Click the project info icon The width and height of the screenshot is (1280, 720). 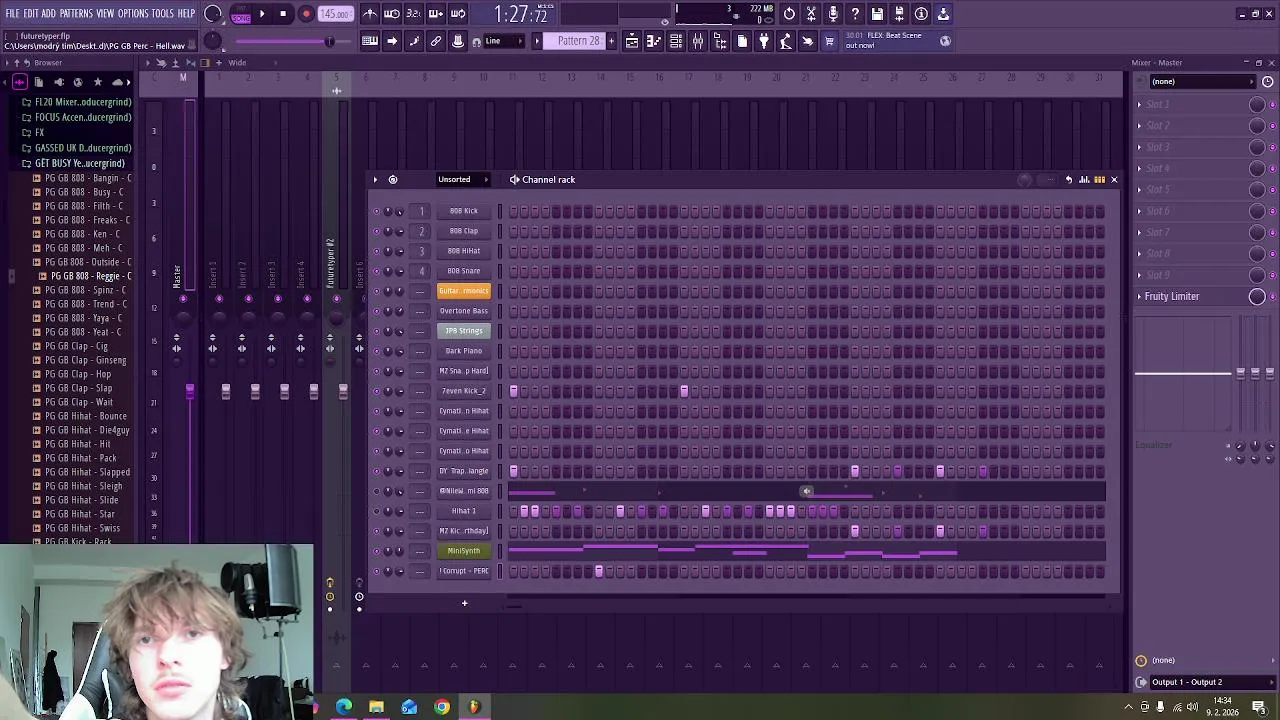pos(921,14)
